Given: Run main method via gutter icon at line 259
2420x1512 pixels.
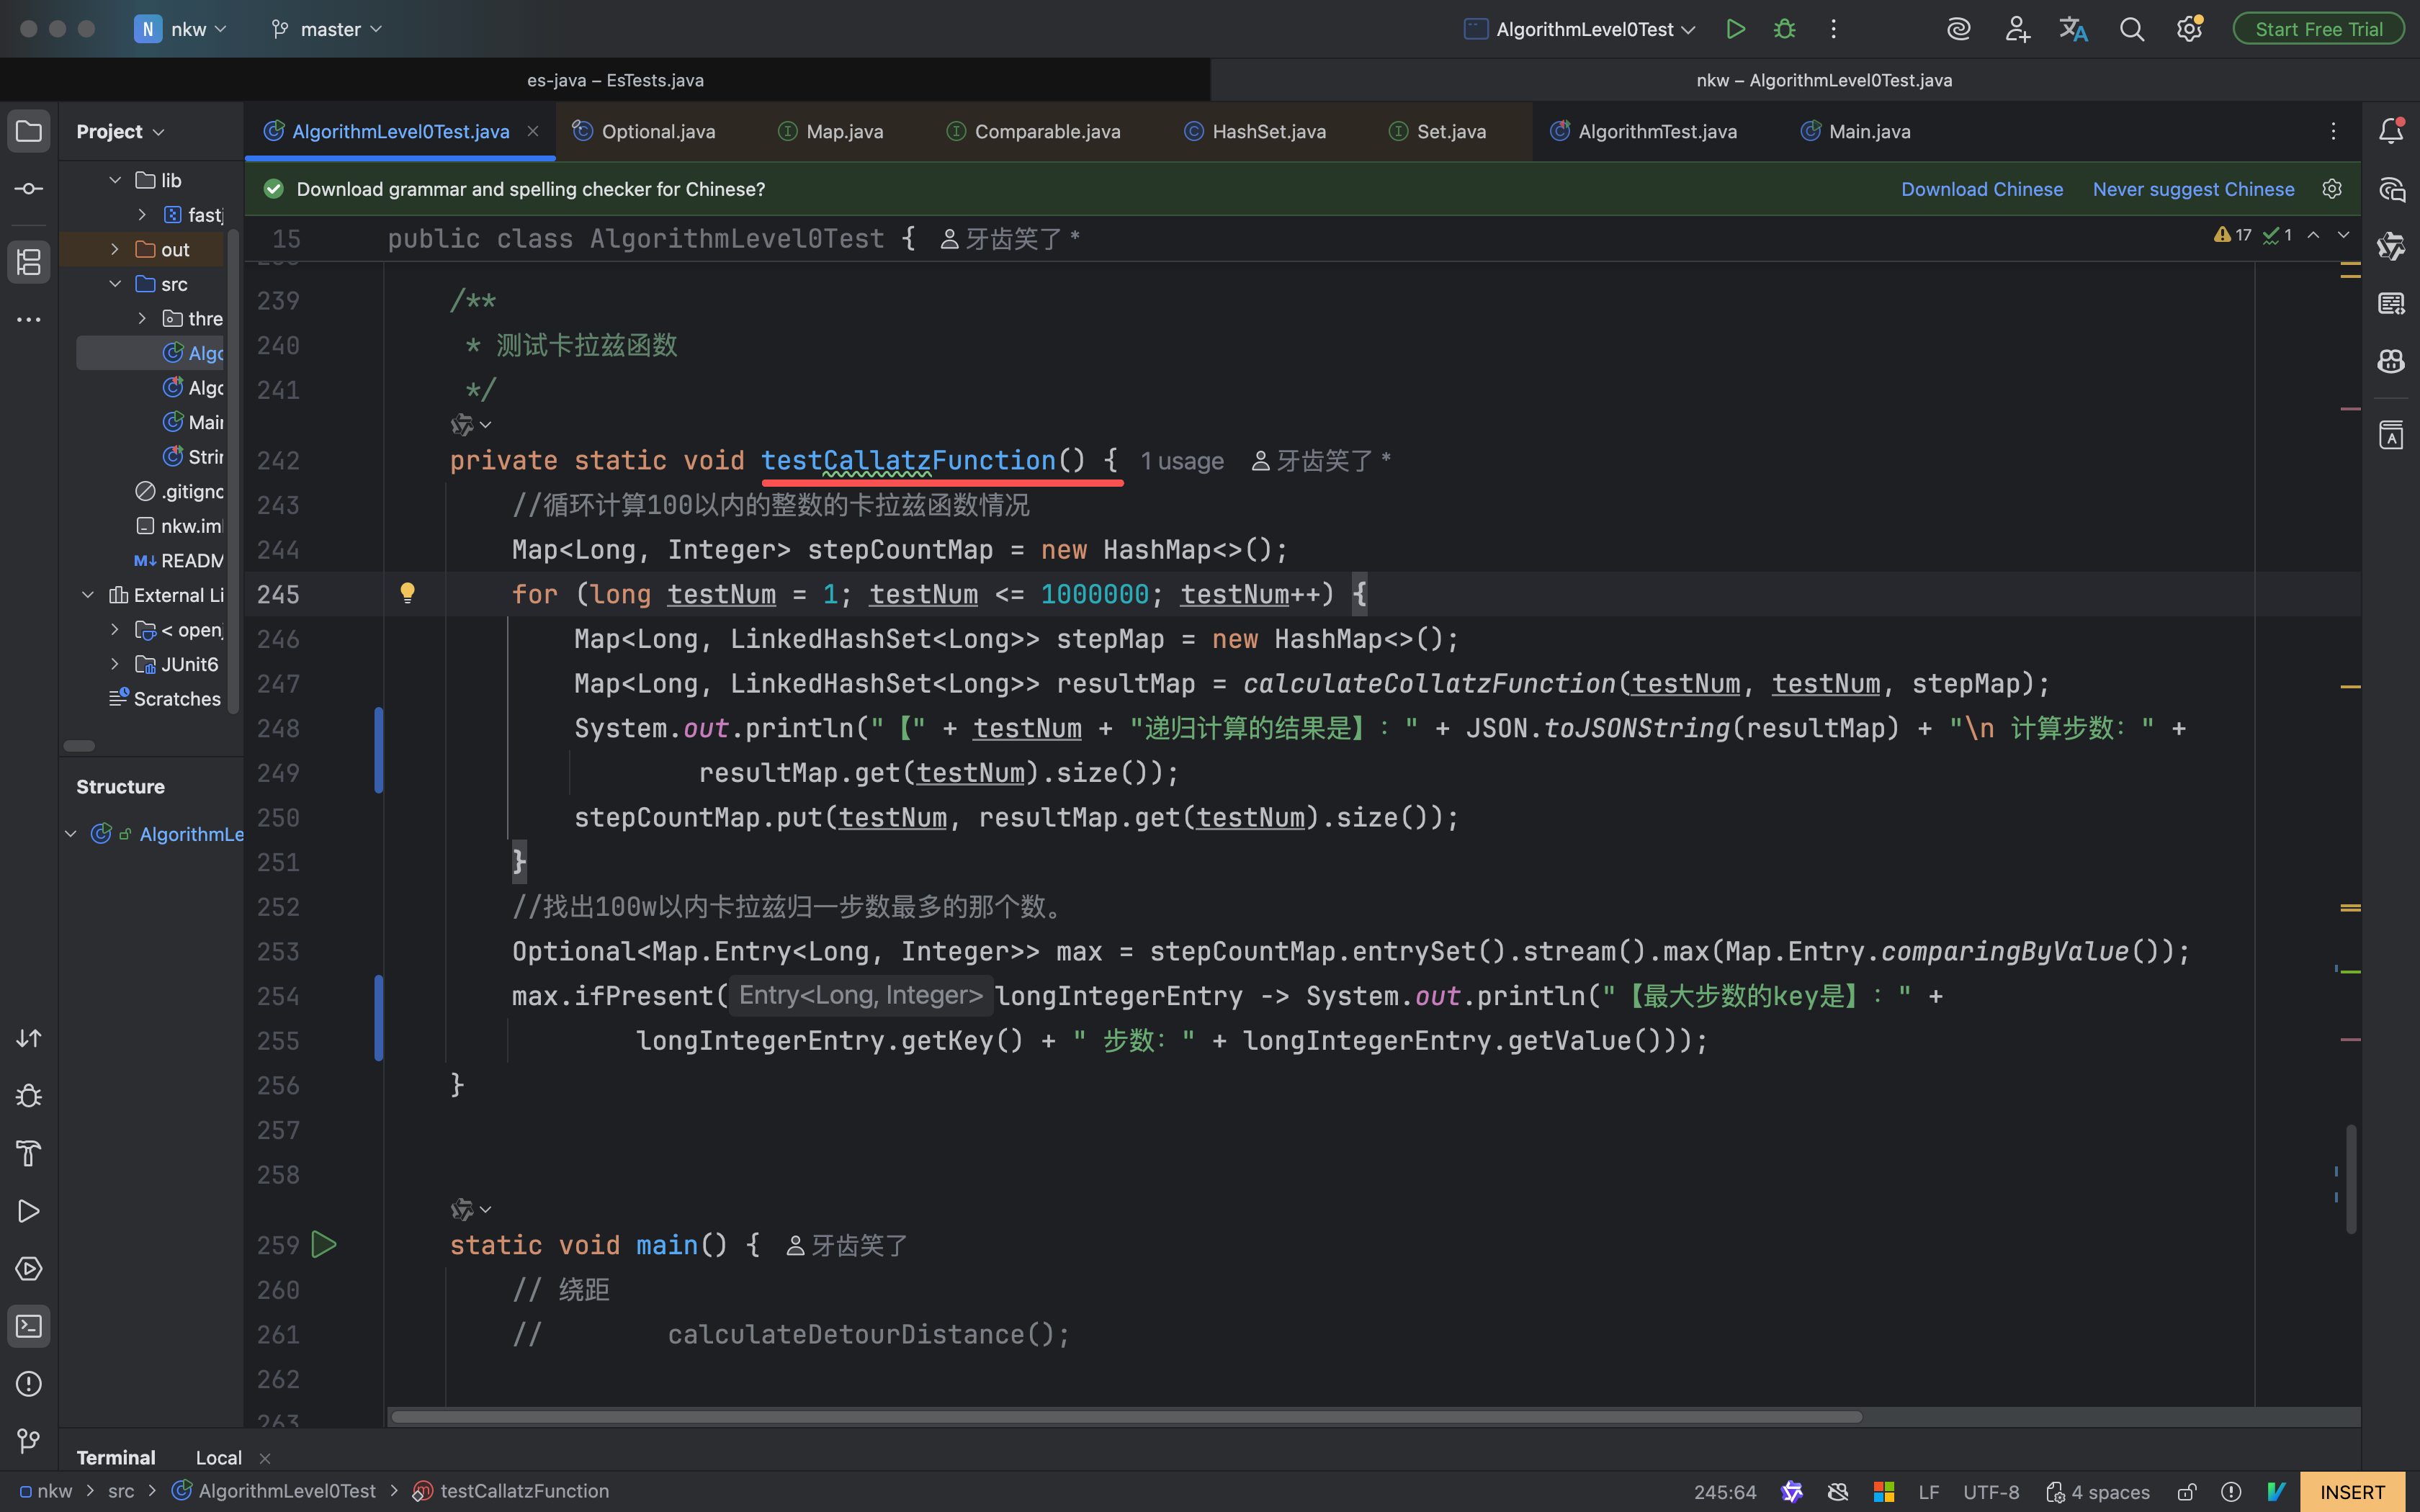Looking at the screenshot, I should coord(324,1244).
